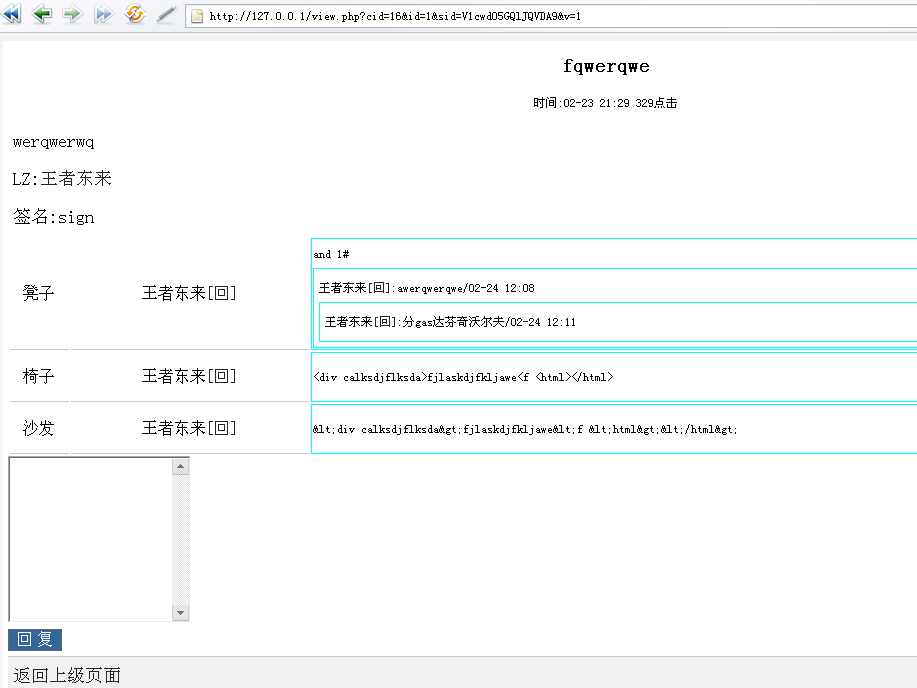Screen dimensions: 917x688
Task: Click 王者东来[回] in the 凳子 row
Action: pos(189,293)
